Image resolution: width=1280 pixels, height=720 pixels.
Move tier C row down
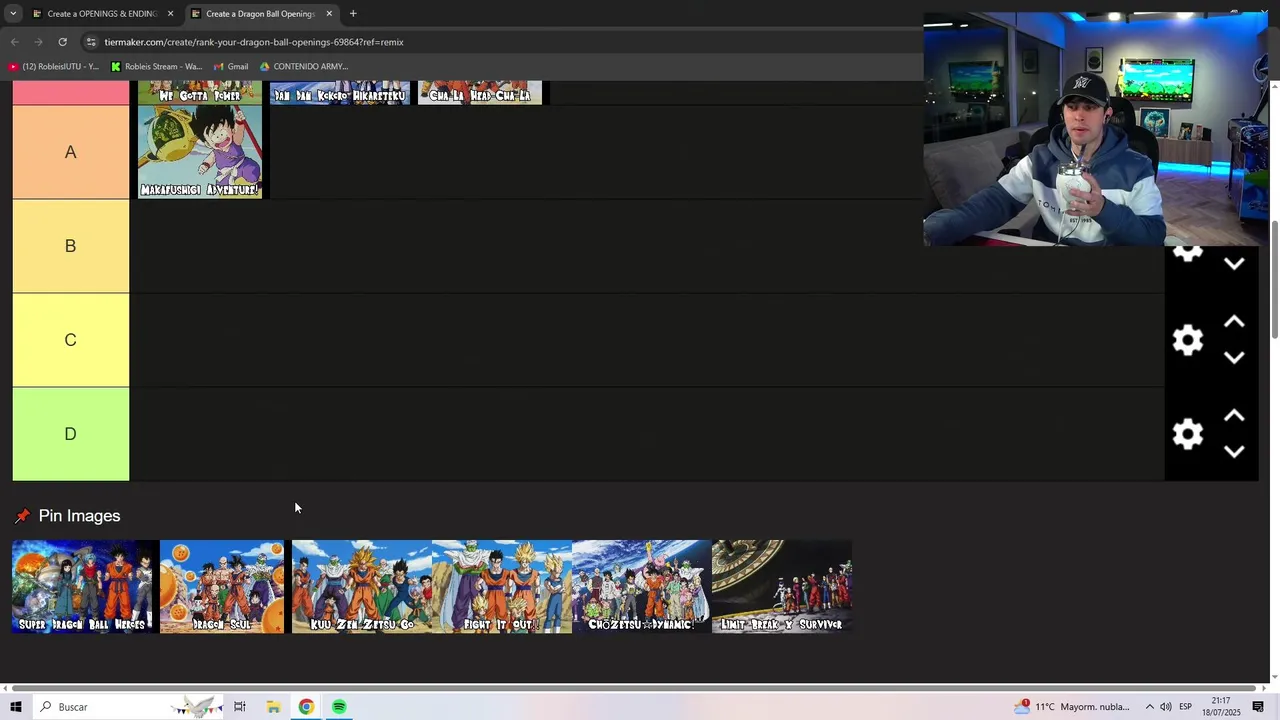coord(1234,357)
